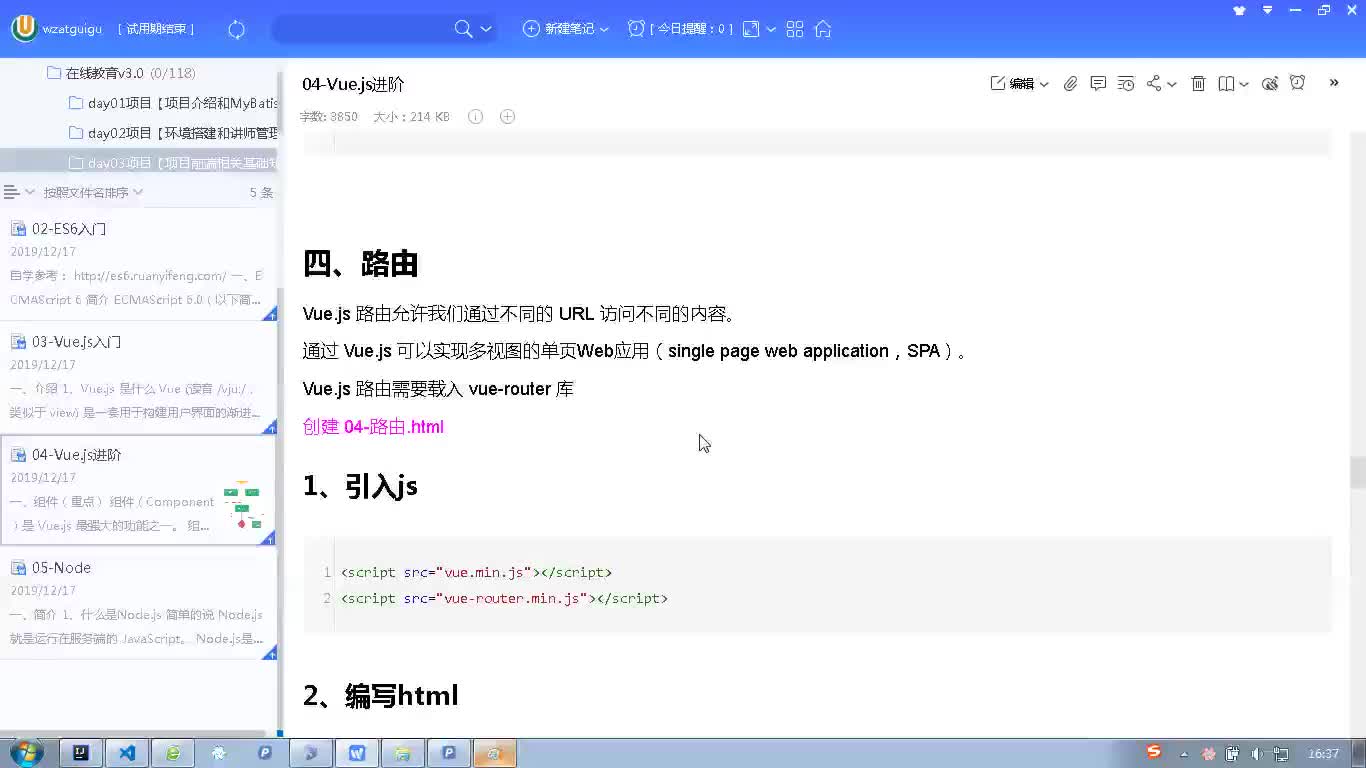Click the thumbnail in 04-Vue.js进阶 note card

click(x=242, y=505)
